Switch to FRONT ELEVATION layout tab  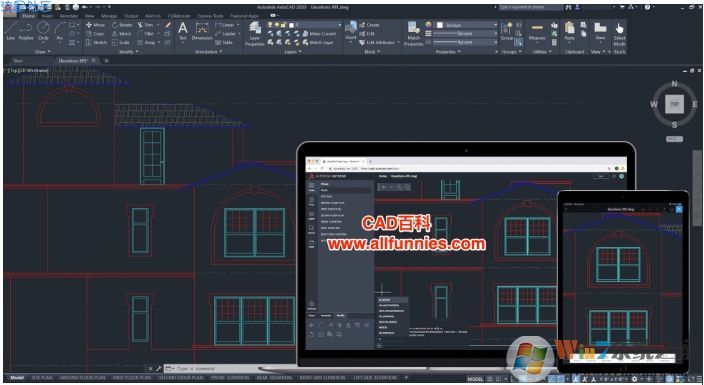tap(229, 378)
